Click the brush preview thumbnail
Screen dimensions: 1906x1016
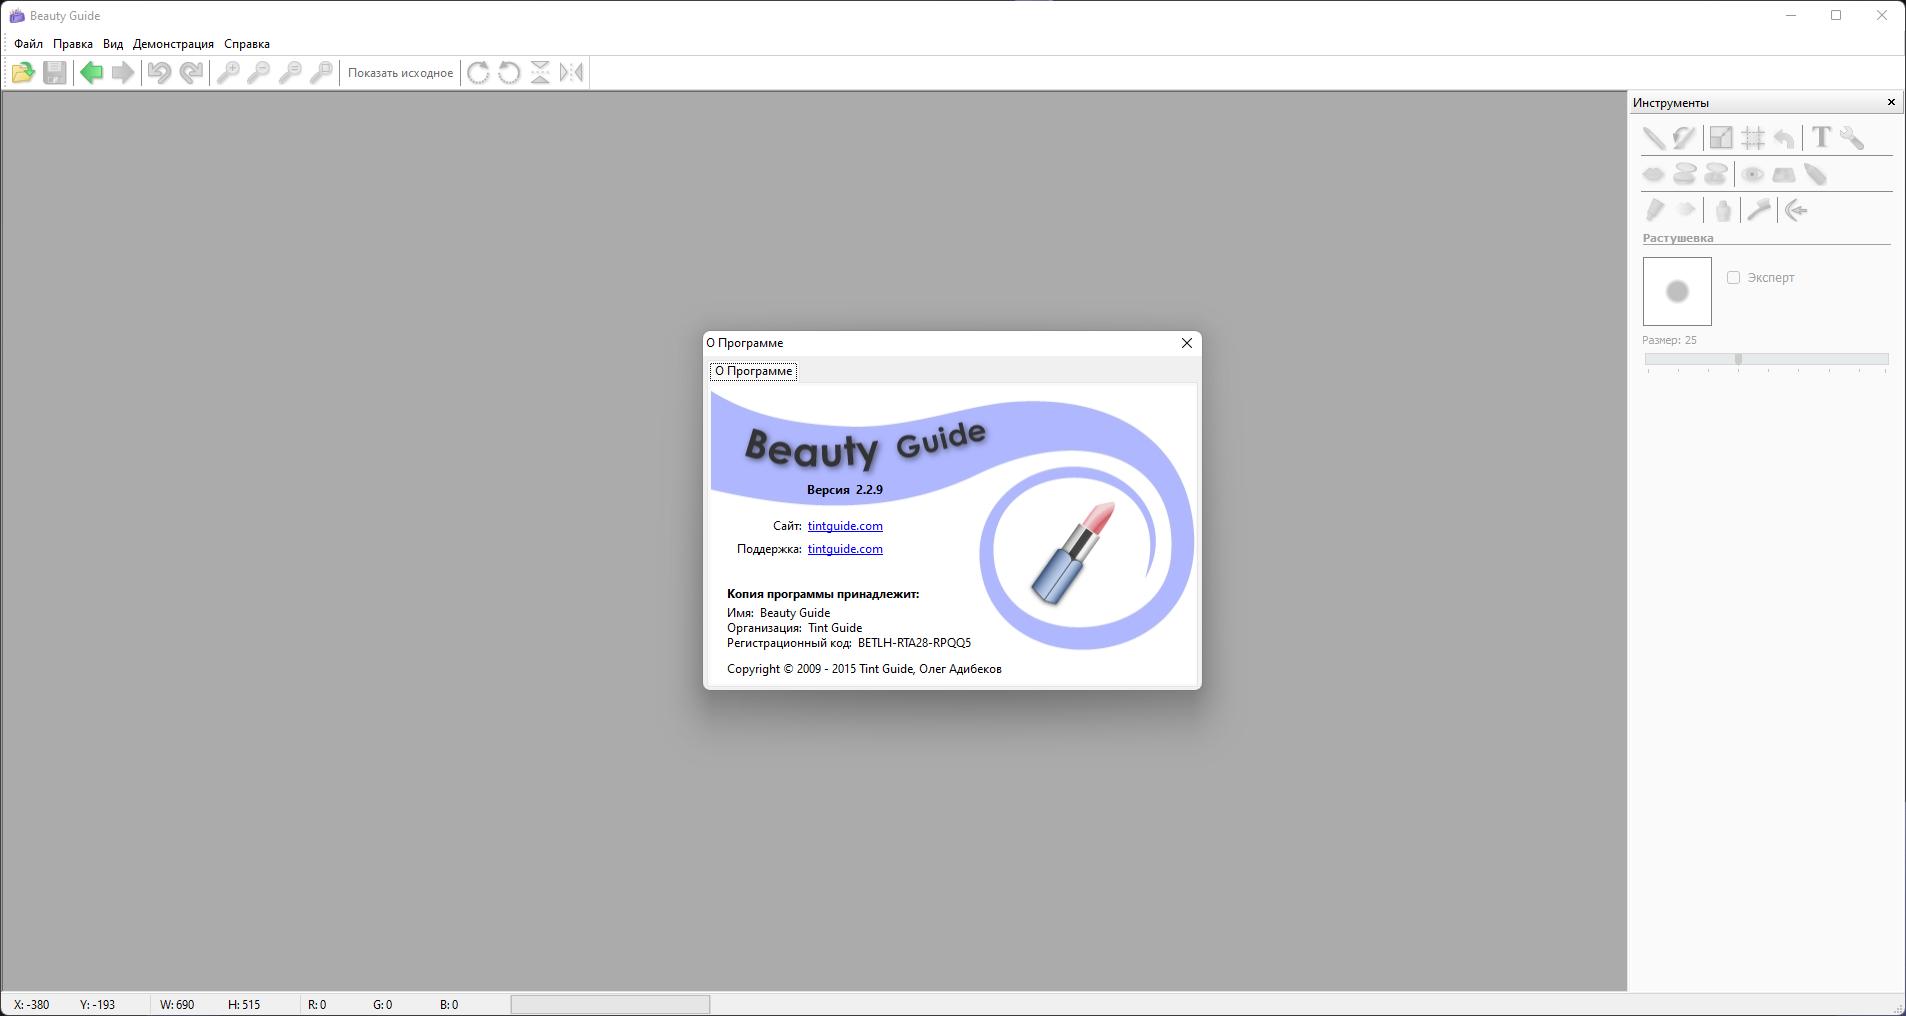(x=1677, y=291)
